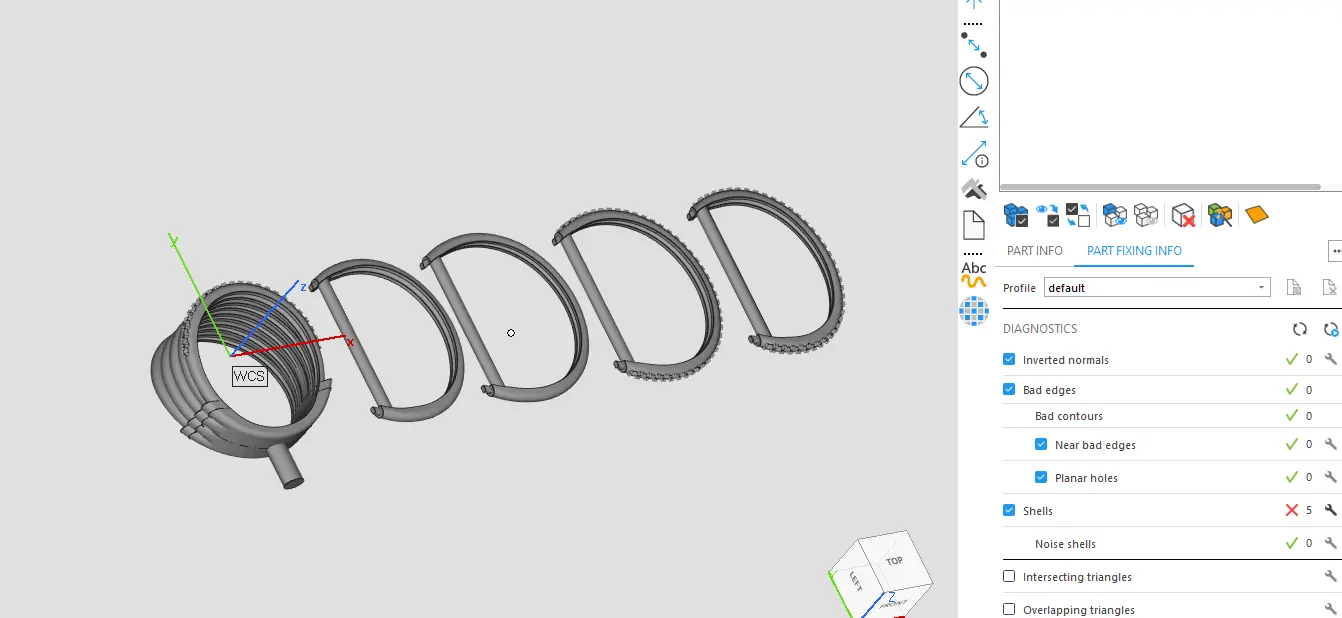Toggle the Planar holes checkbox
The image size is (1342, 618).
[1041, 477]
